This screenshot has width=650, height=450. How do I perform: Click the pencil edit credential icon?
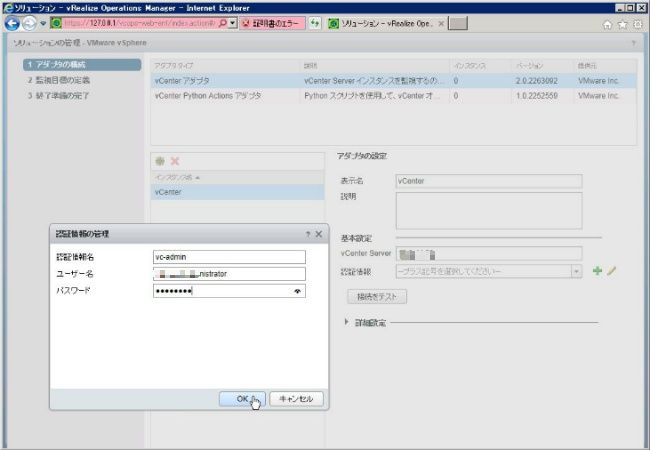[611, 271]
